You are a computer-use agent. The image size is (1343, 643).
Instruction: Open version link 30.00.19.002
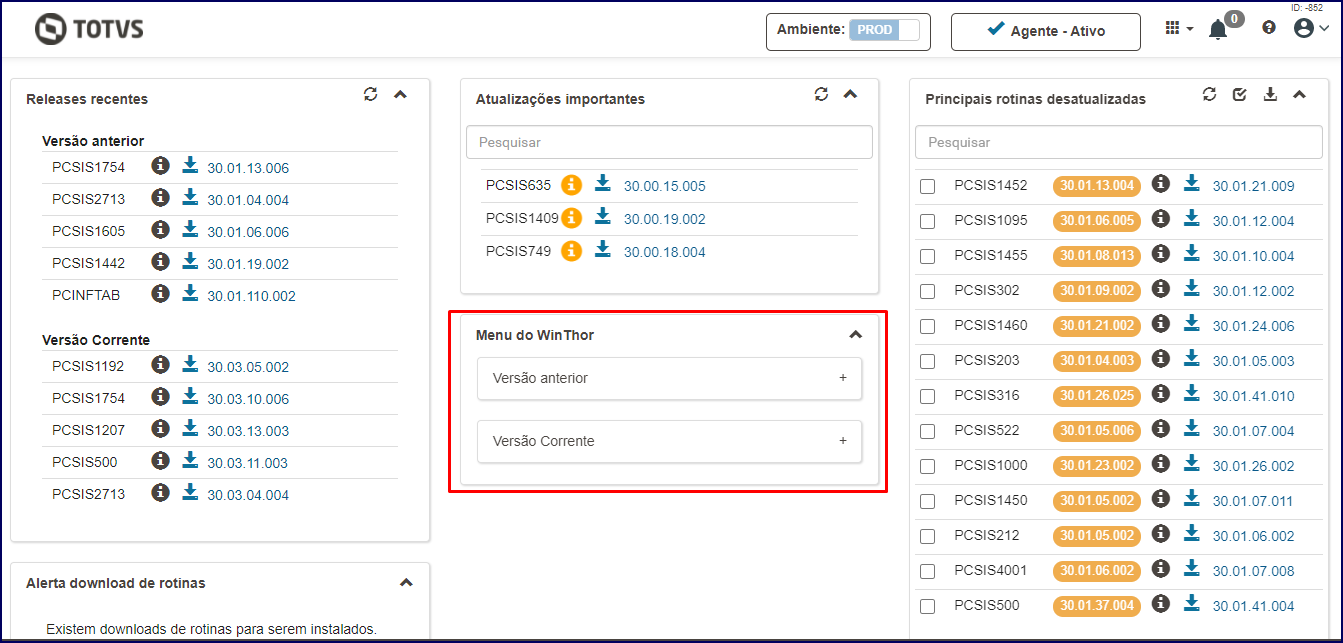coord(665,219)
